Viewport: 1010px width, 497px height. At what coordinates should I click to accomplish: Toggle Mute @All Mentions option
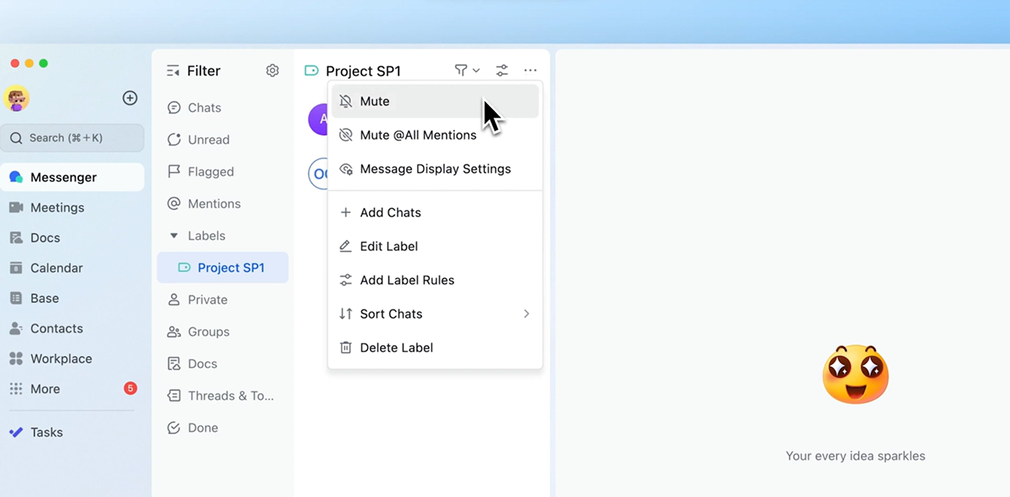pyautogui.click(x=418, y=135)
